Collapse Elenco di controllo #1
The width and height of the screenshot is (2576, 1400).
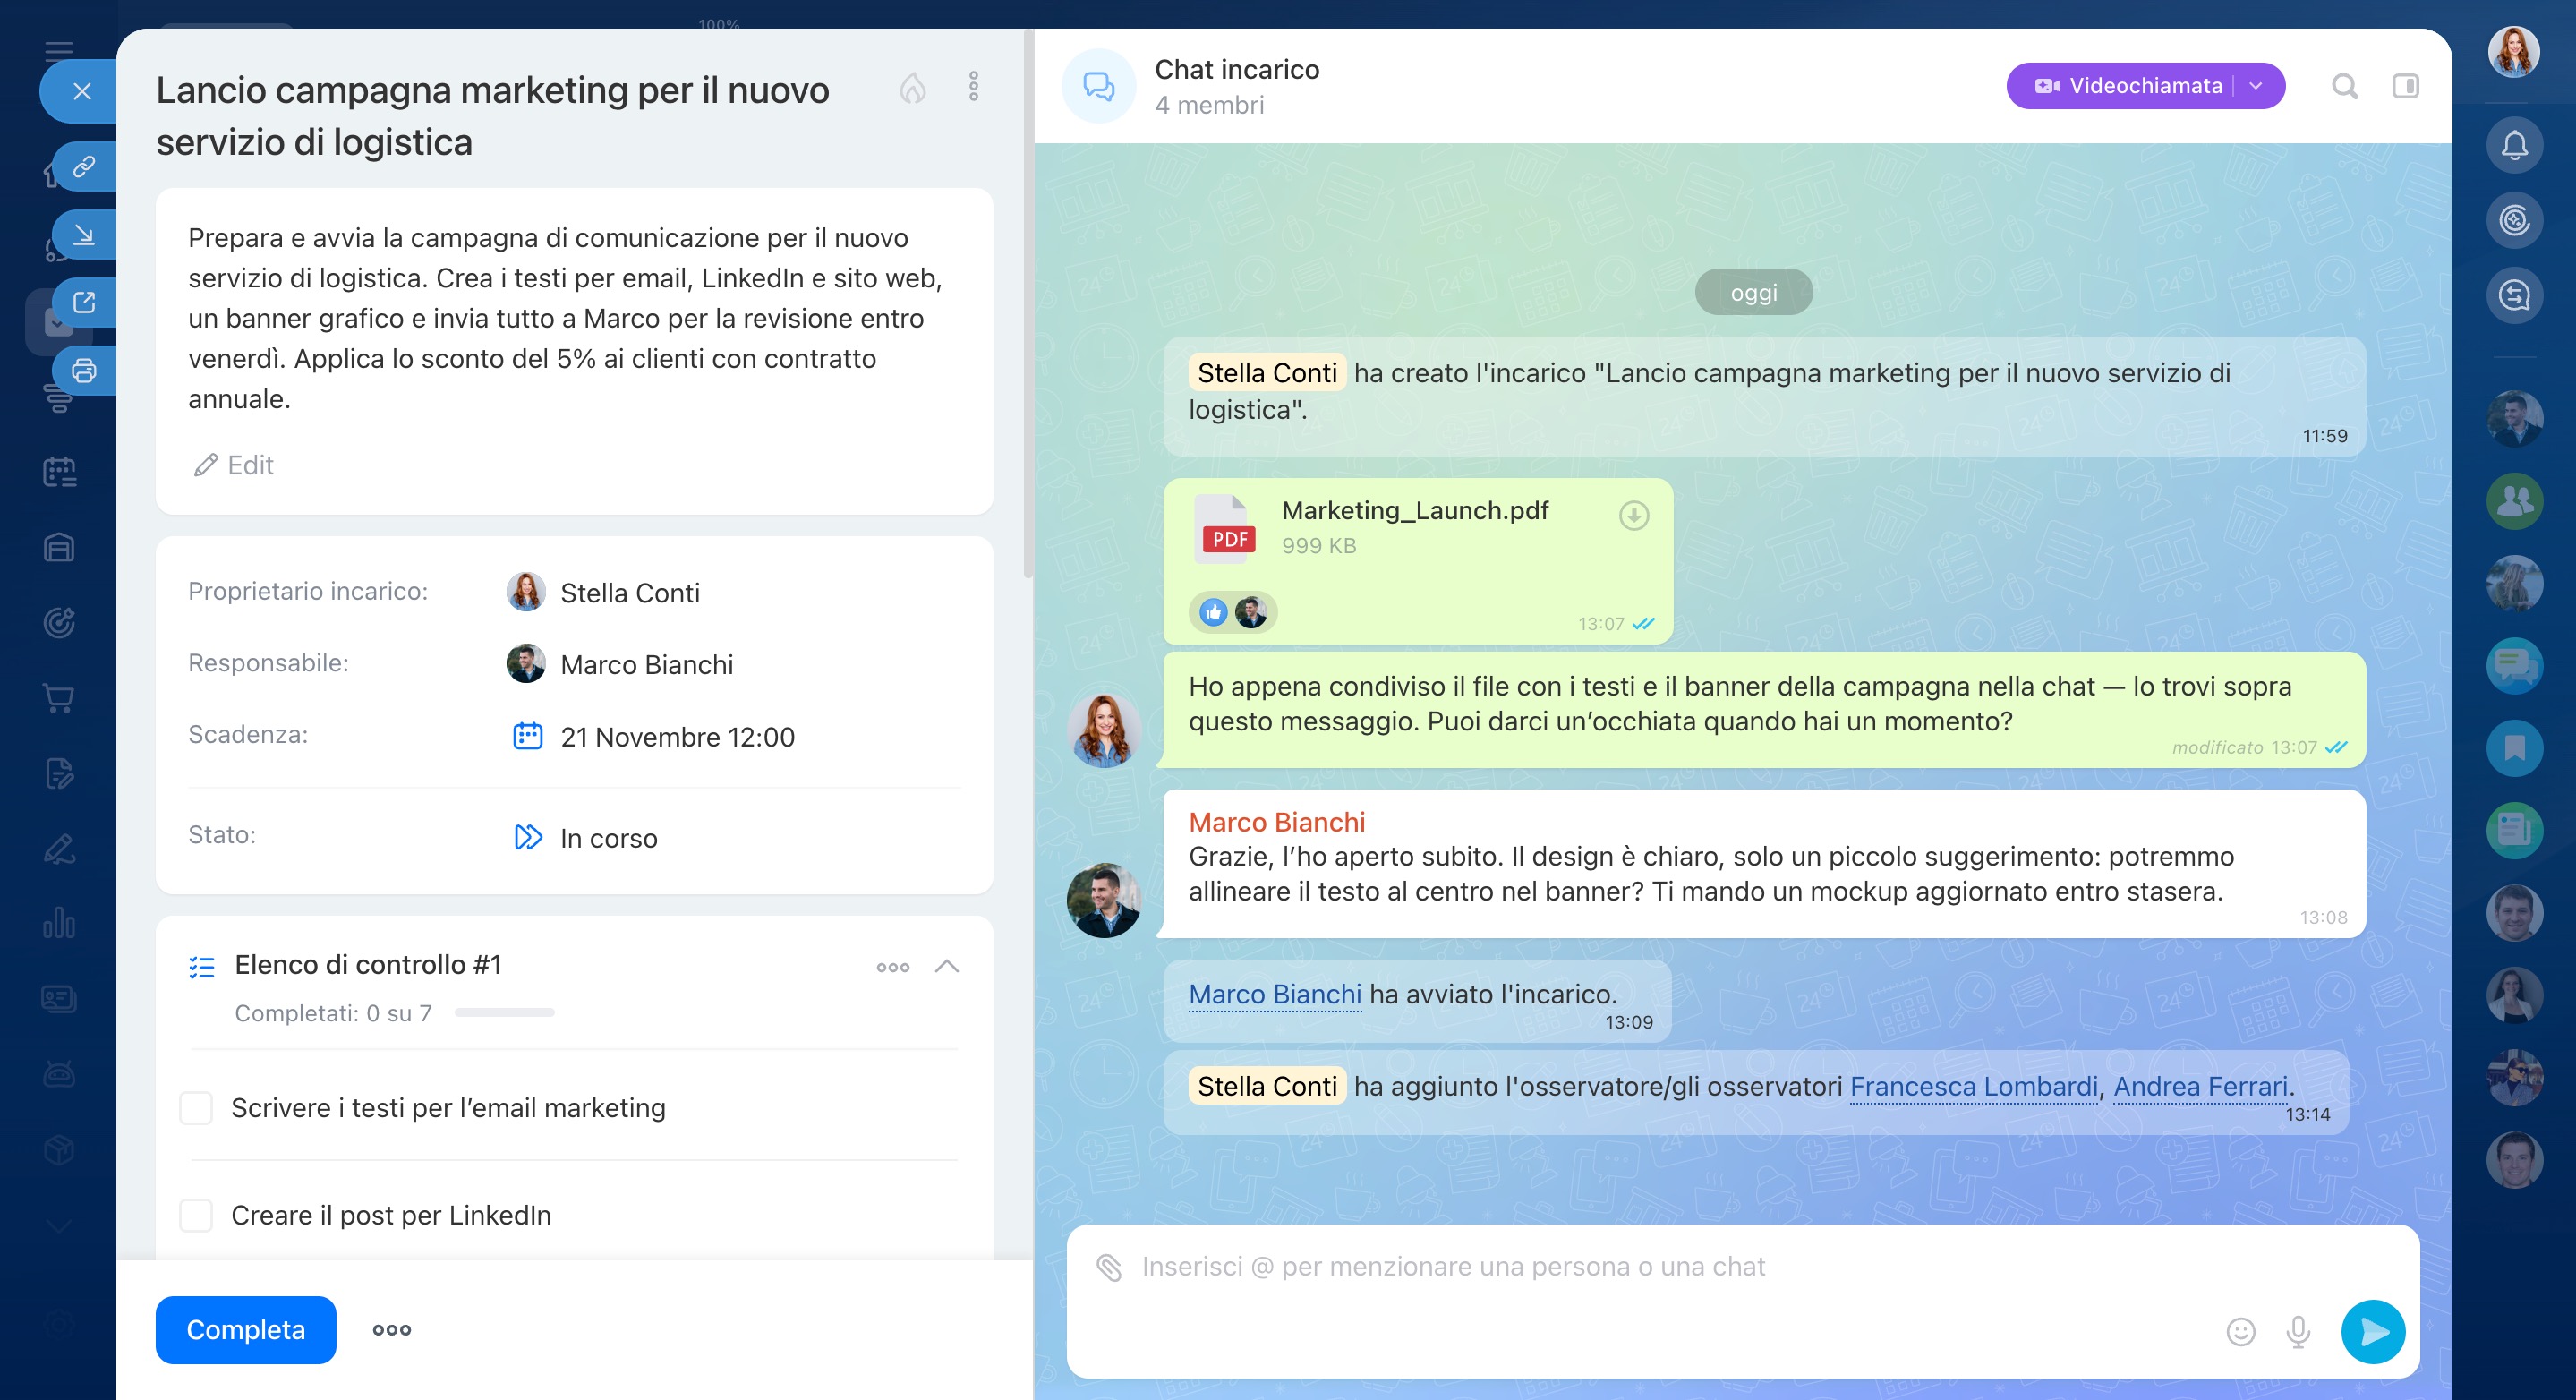click(946, 966)
